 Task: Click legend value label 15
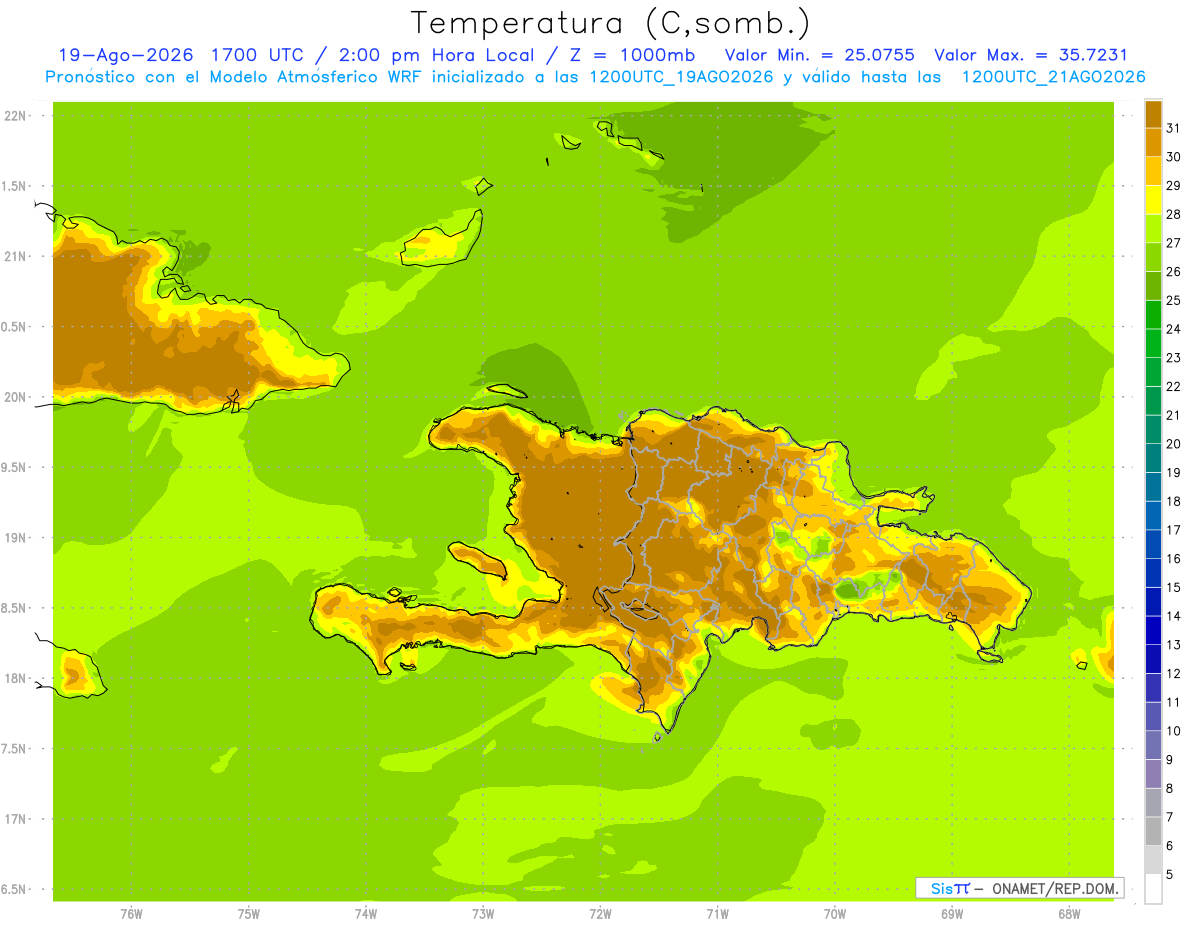point(1173,587)
